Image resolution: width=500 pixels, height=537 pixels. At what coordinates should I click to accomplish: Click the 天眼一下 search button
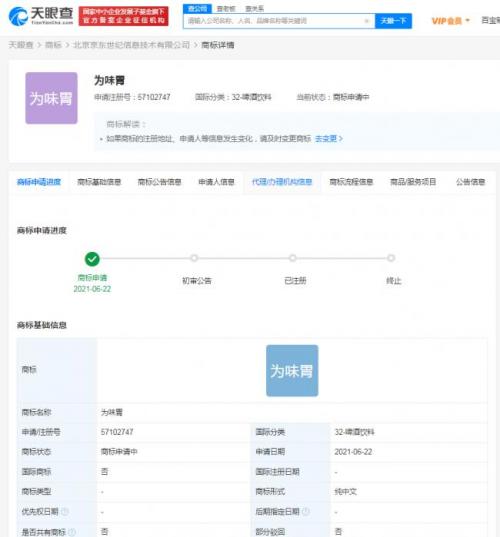(x=393, y=21)
